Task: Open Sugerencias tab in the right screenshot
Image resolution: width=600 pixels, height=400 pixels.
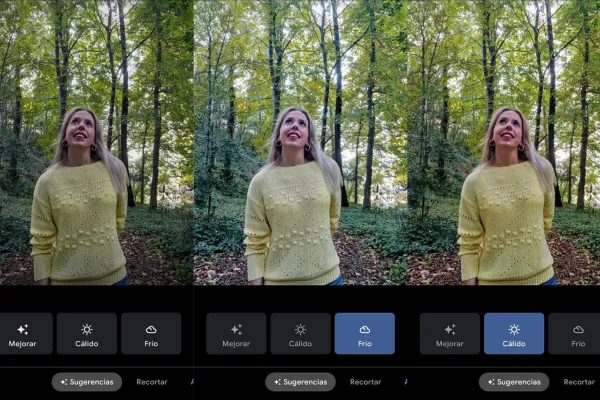Action: coord(514,382)
